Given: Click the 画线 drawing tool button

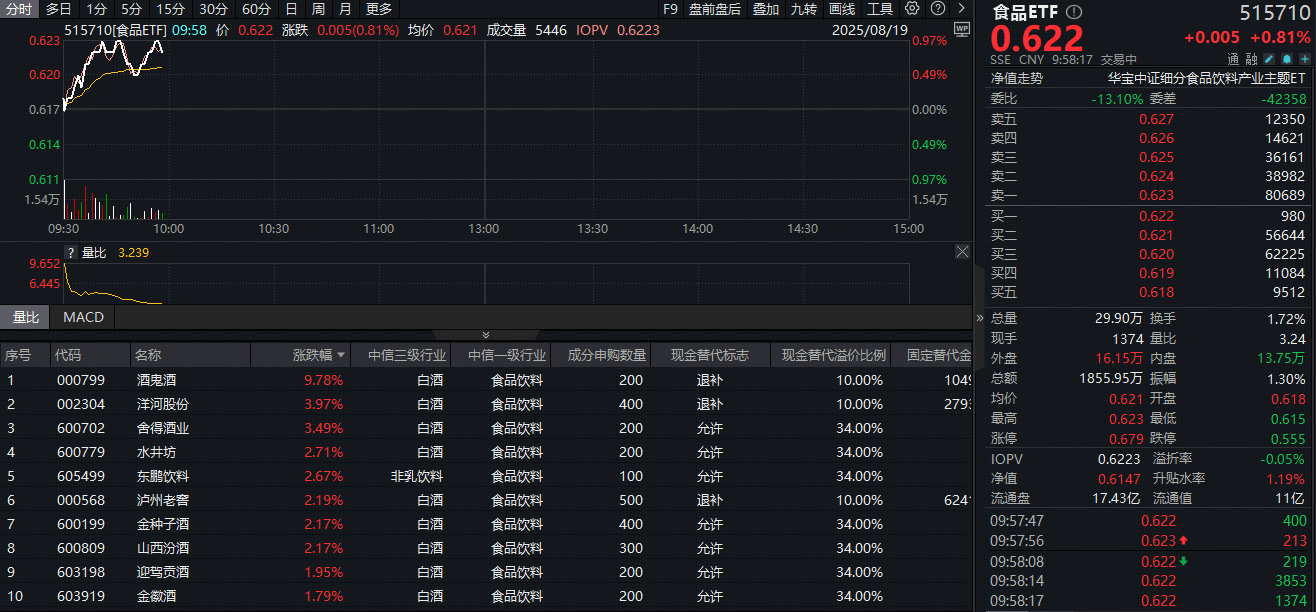Looking at the screenshot, I should pos(842,9).
